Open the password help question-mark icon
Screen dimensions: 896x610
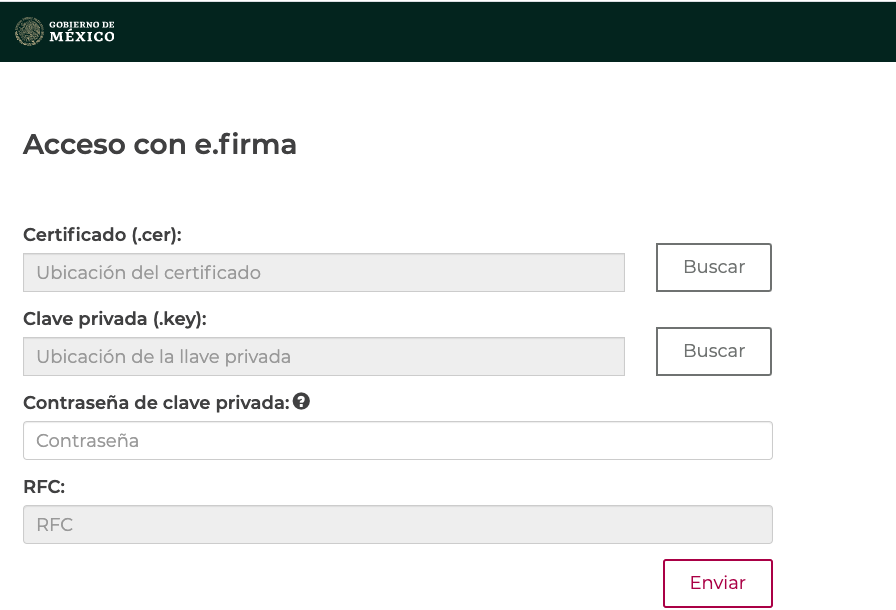pyautogui.click(x=301, y=402)
